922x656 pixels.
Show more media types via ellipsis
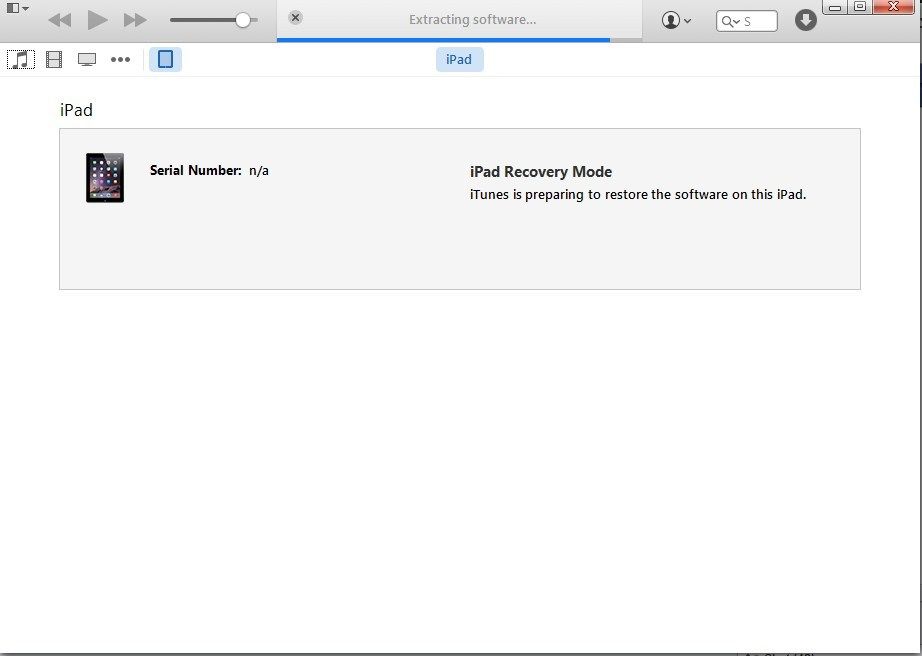120,60
